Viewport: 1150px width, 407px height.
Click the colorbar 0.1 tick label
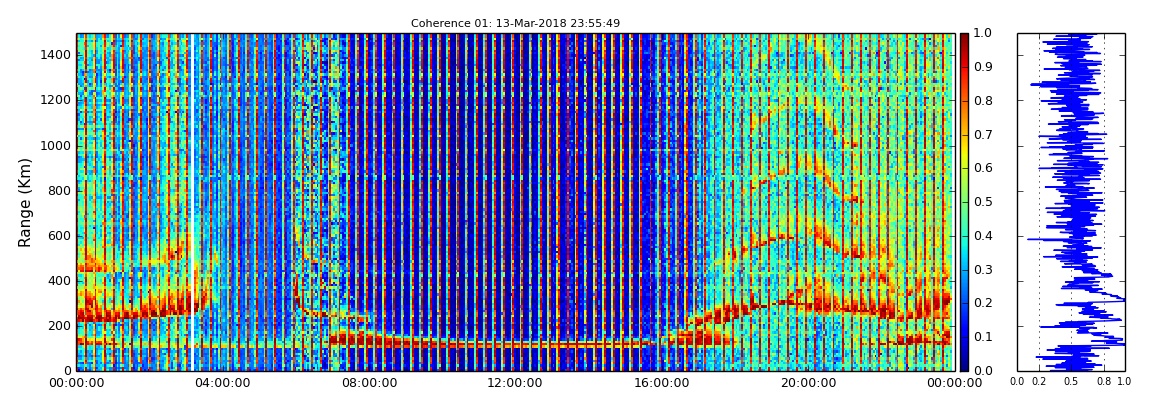coord(981,337)
